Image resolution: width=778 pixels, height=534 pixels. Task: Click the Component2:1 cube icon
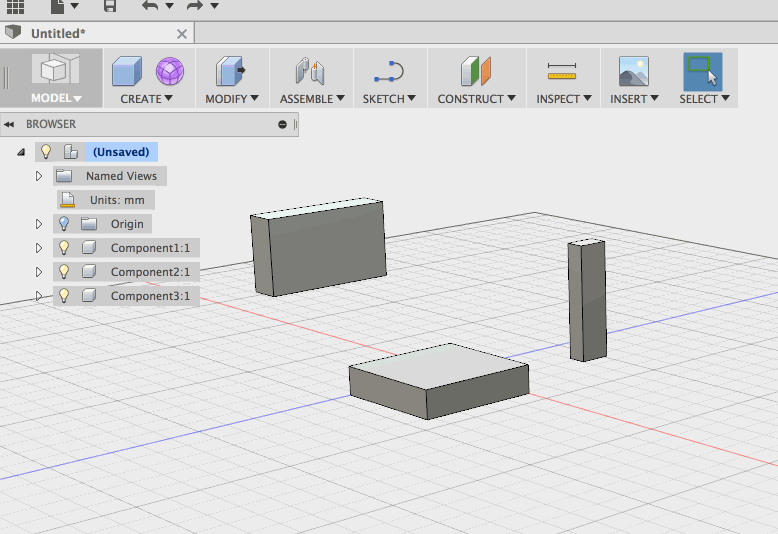coord(89,271)
